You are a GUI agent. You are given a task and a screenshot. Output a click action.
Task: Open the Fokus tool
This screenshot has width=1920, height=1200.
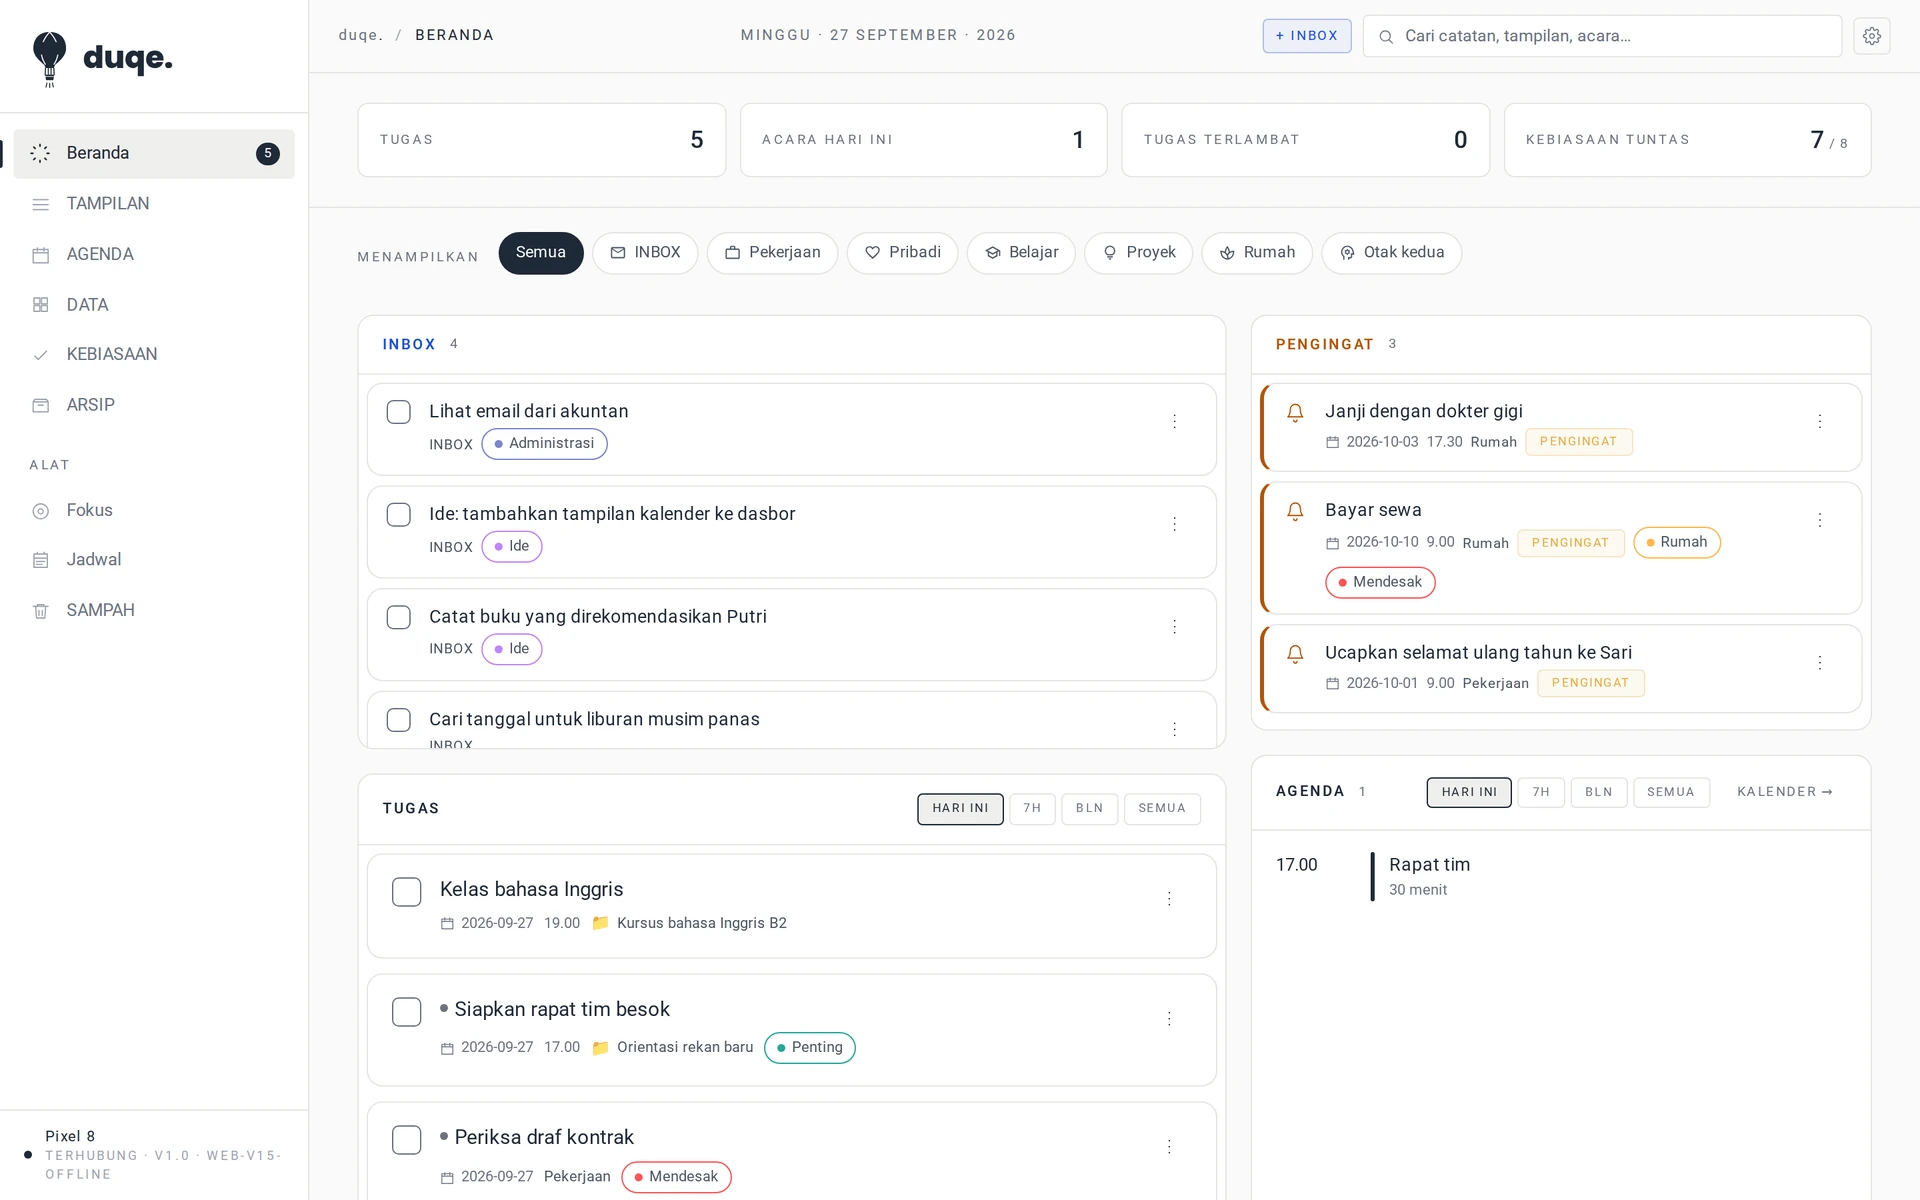pos(154,510)
